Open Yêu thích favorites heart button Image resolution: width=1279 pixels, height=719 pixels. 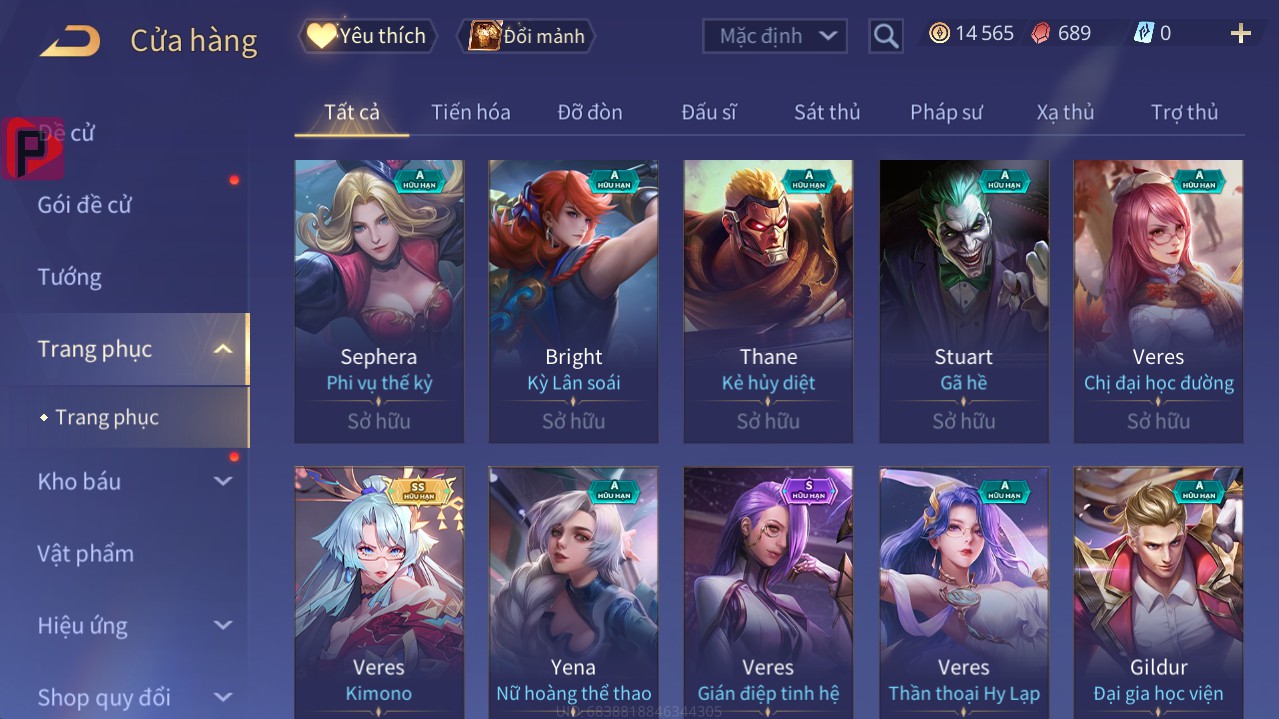(367, 36)
